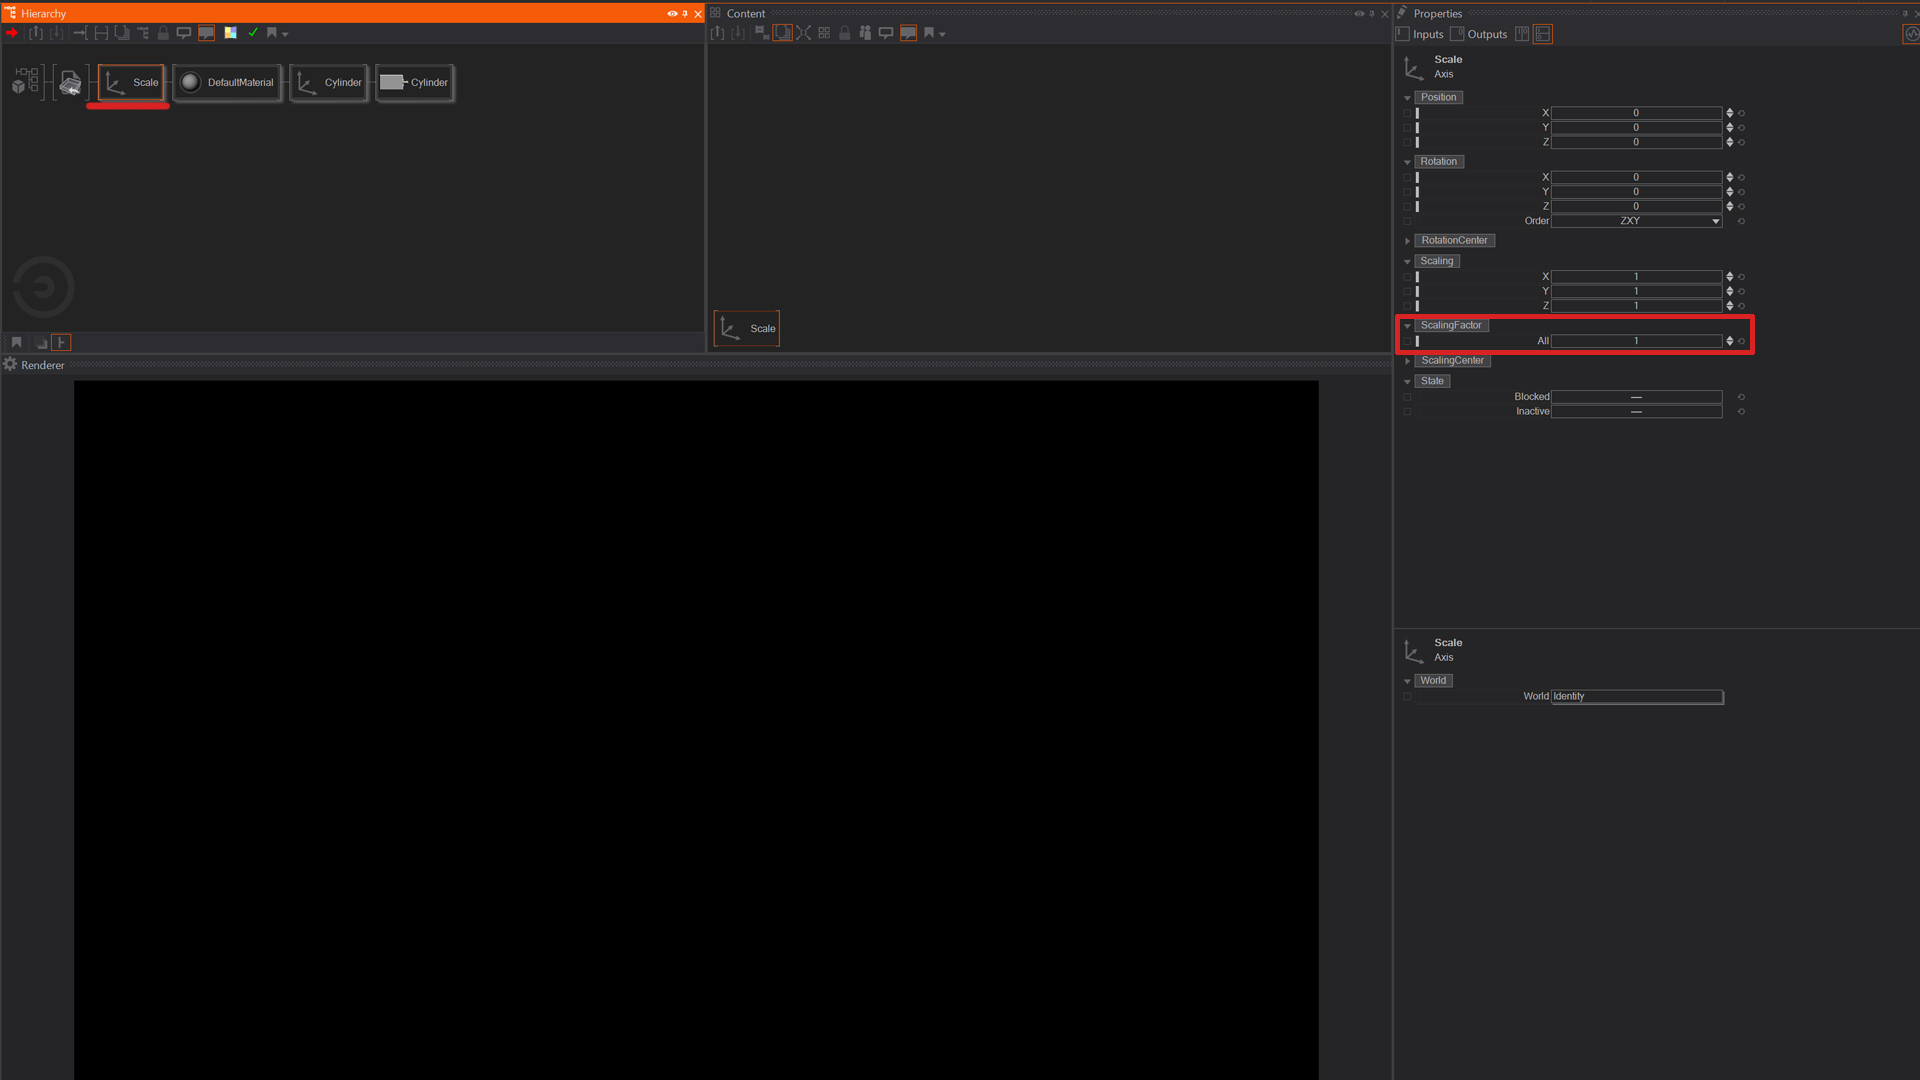The image size is (1920, 1080).
Task: Click the green checkmark in Hierarchy toolbar
Action: [253, 33]
